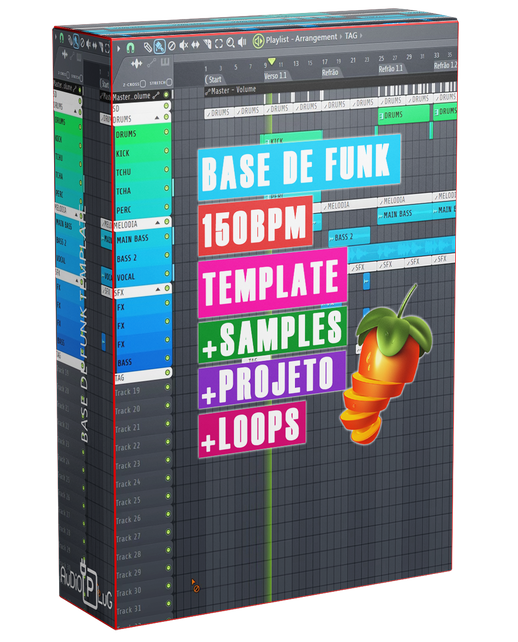Select the TAG track header
This screenshot has width=518, height=642.
(143, 375)
